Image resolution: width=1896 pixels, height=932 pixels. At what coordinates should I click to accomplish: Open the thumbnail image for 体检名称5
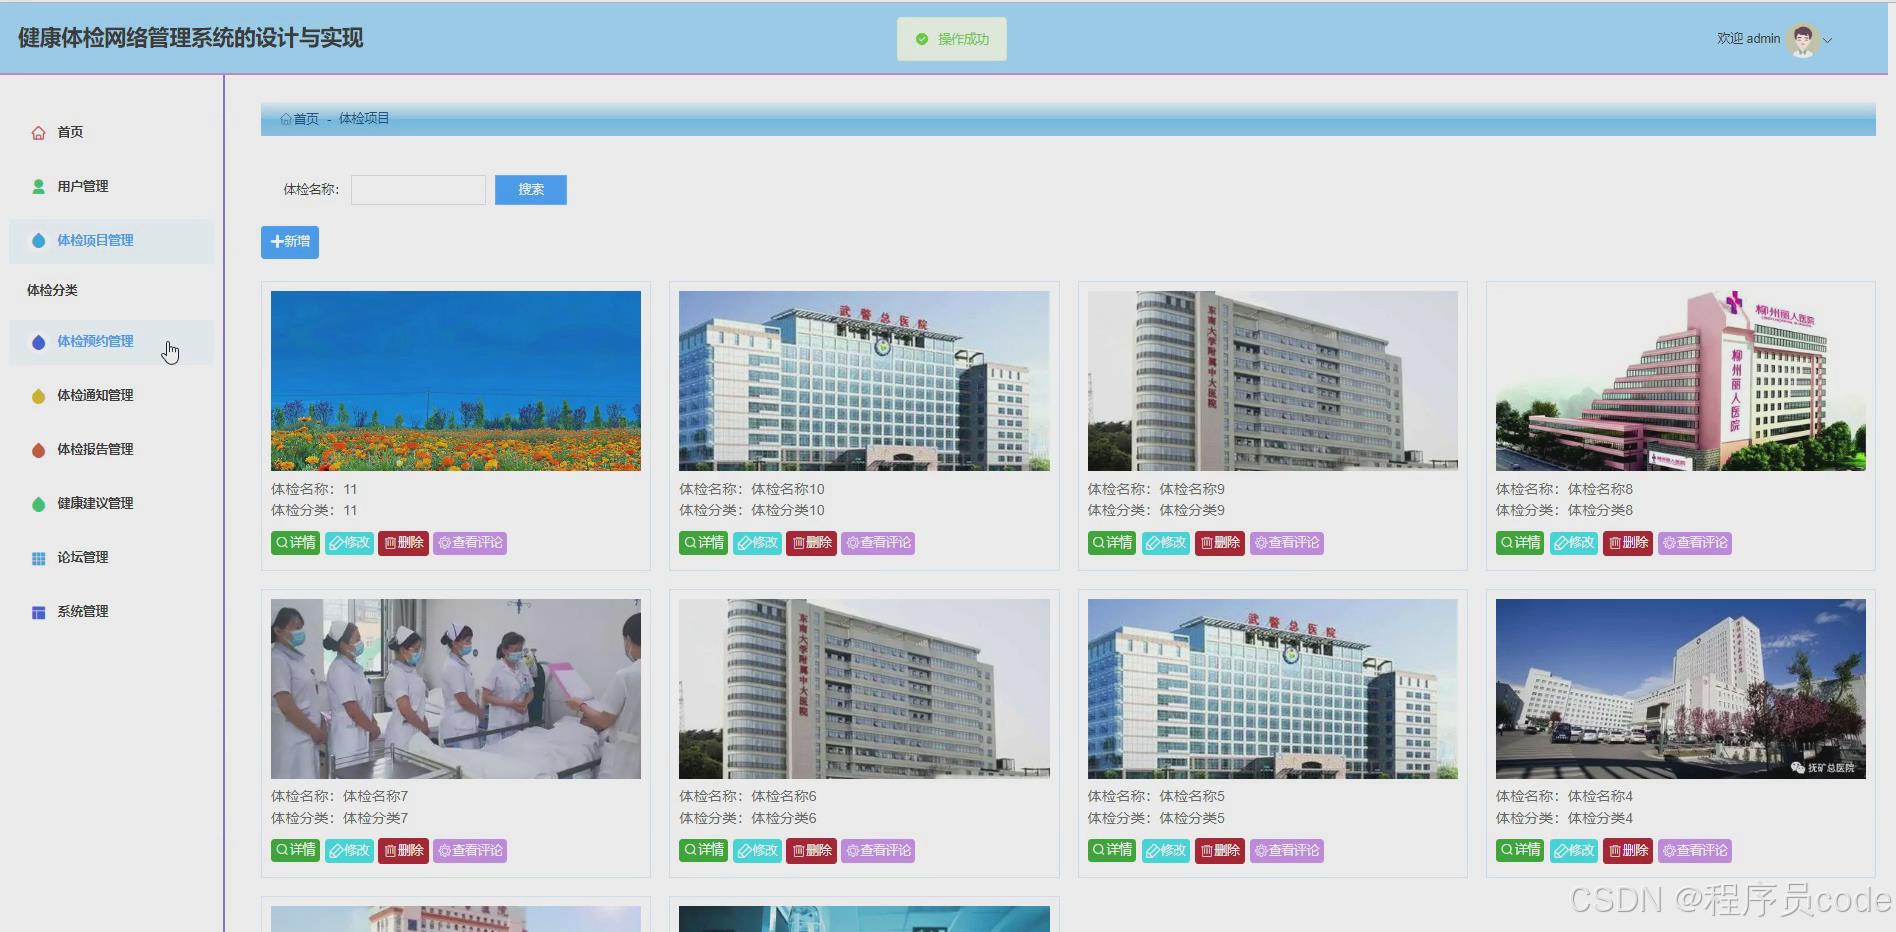pos(1273,689)
